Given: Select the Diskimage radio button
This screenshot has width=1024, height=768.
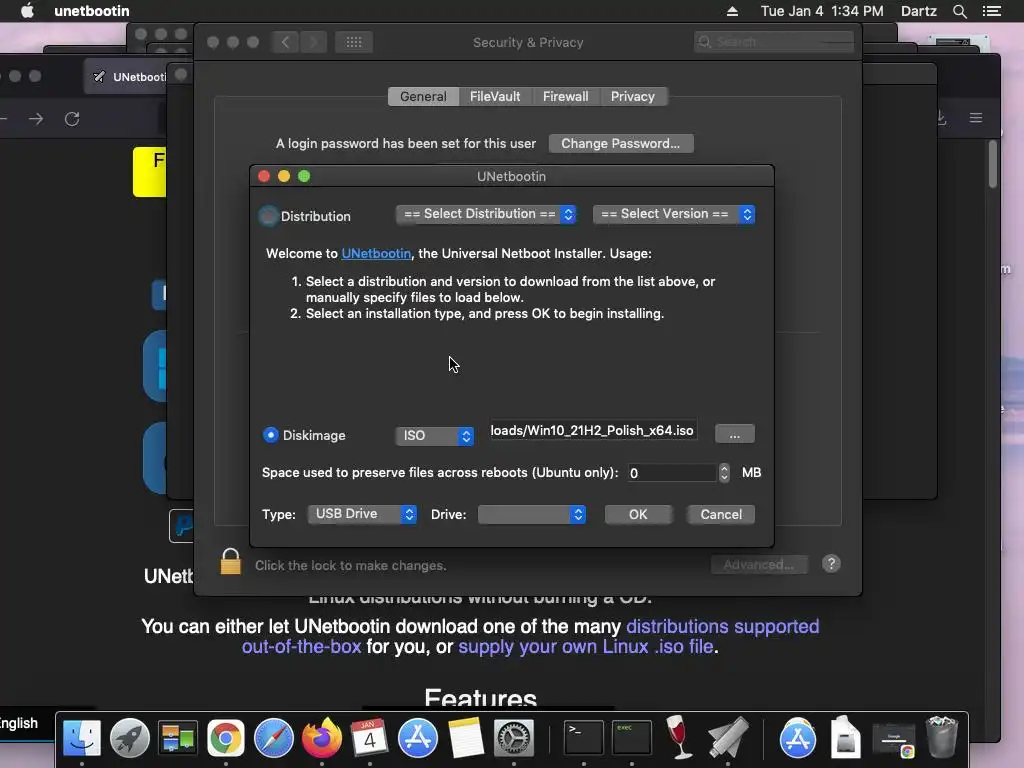Looking at the screenshot, I should 270,435.
